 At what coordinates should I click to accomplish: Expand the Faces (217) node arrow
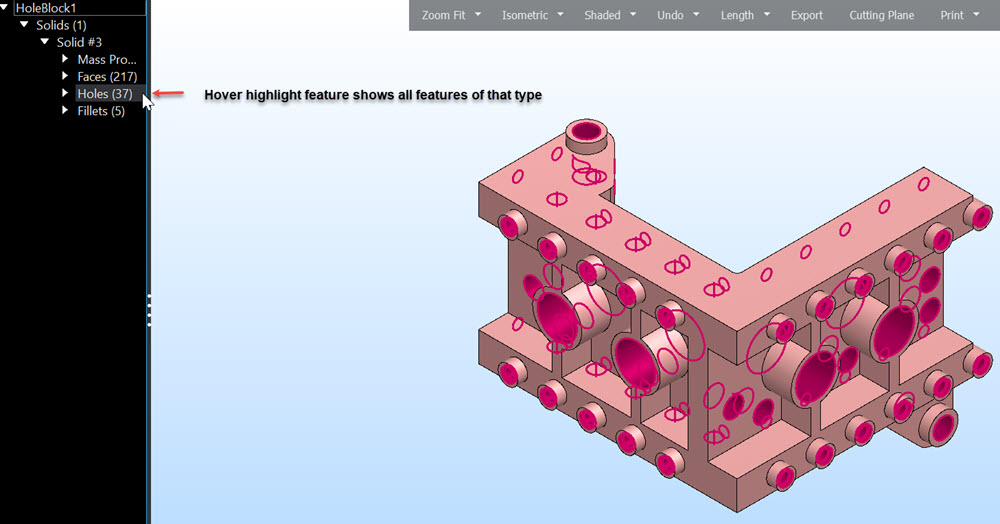[x=65, y=77]
